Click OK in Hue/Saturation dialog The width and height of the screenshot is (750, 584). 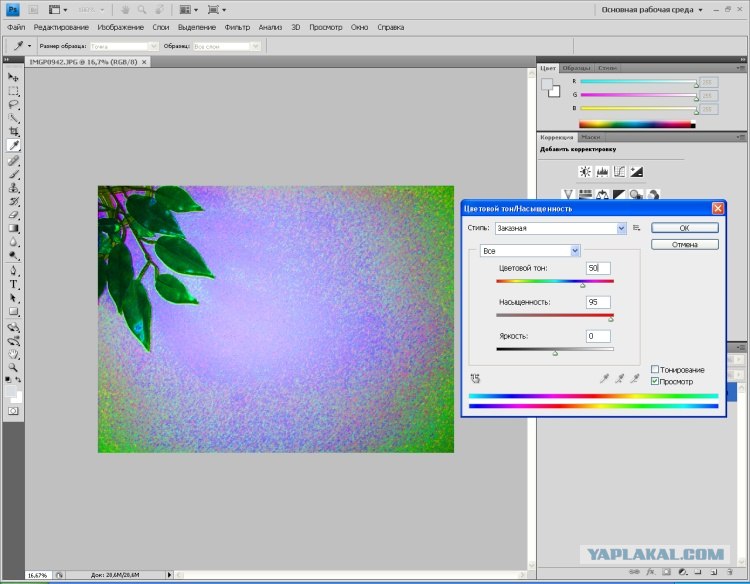(x=684, y=228)
